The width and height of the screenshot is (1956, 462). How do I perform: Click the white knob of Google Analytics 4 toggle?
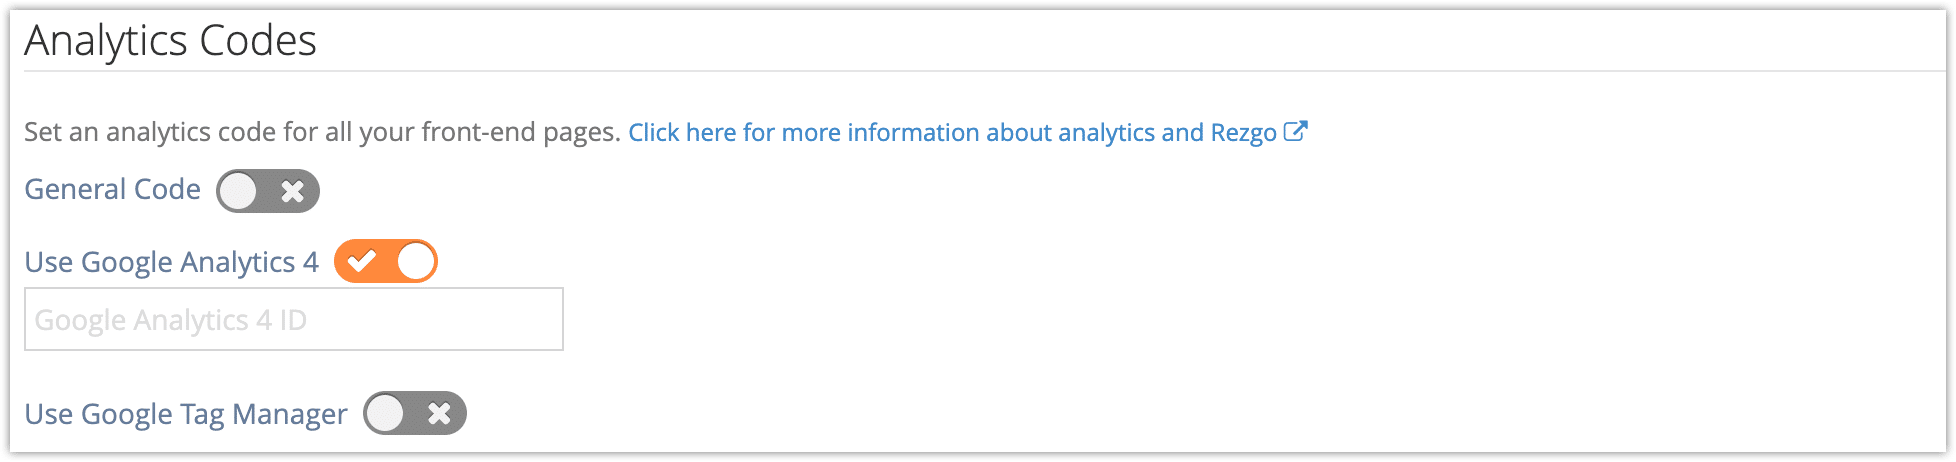tap(416, 261)
